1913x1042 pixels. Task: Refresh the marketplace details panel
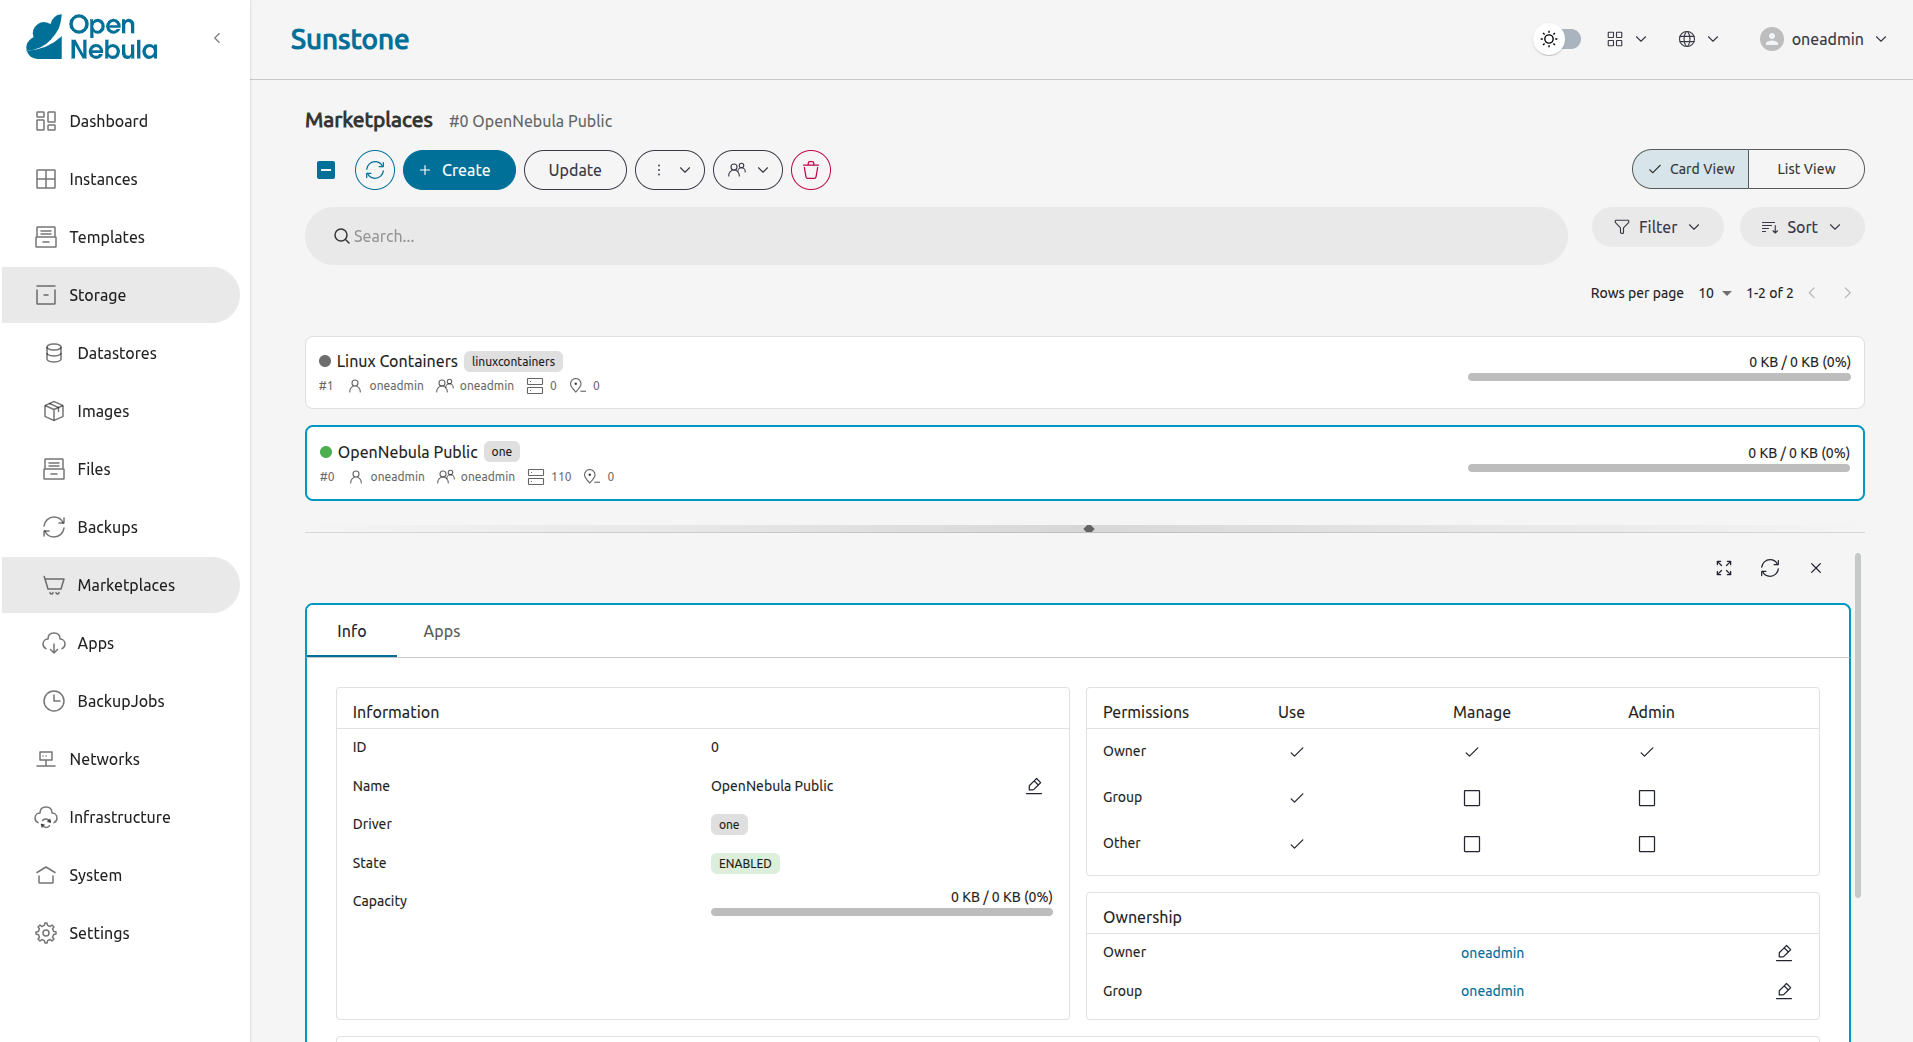1770,568
